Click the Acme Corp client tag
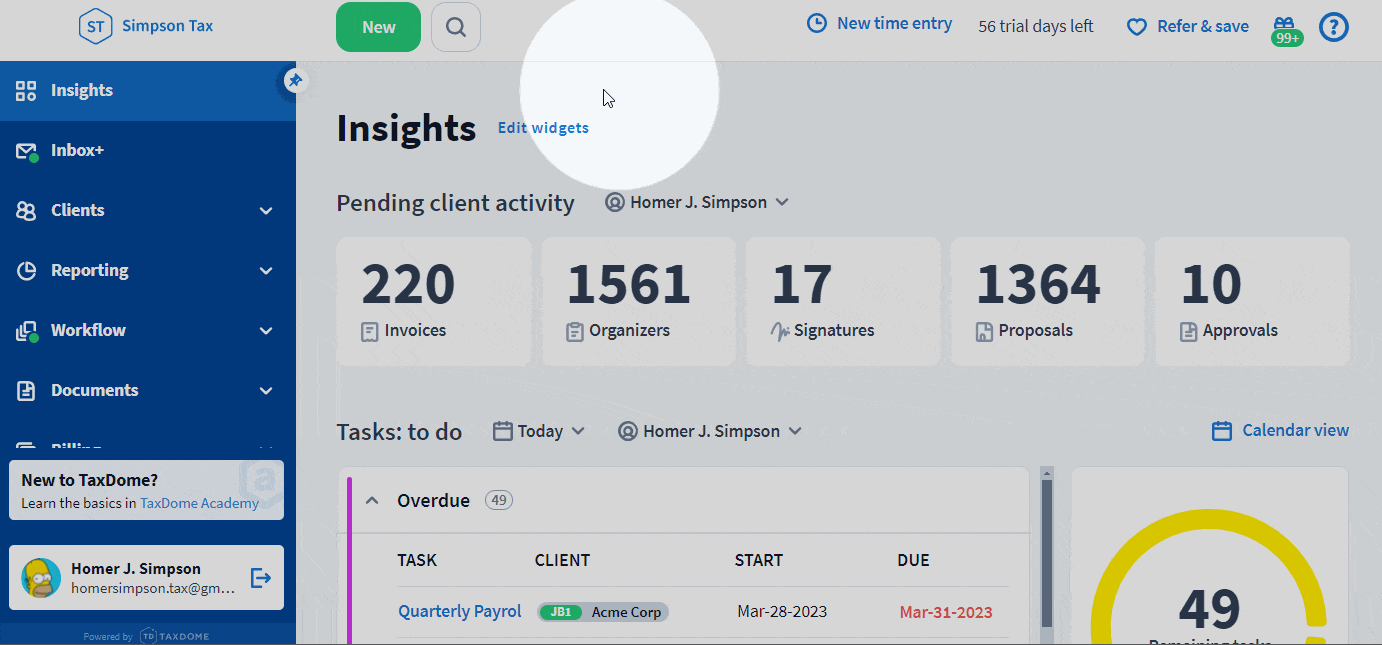Viewport: 1382px width, 645px height. [x=603, y=612]
